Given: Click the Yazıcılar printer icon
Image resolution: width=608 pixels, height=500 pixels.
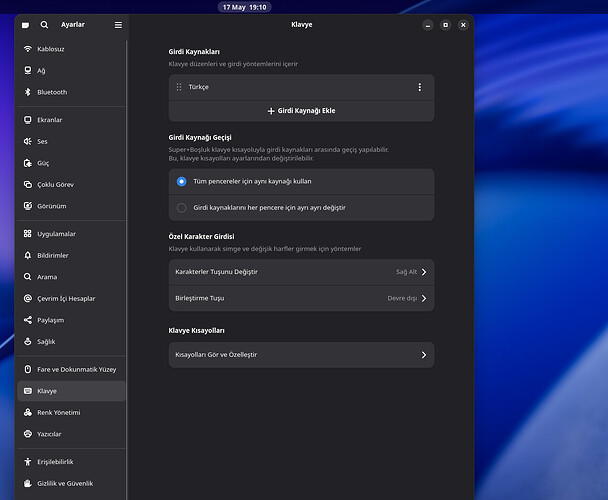Looking at the screenshot, I should (28, 434).
